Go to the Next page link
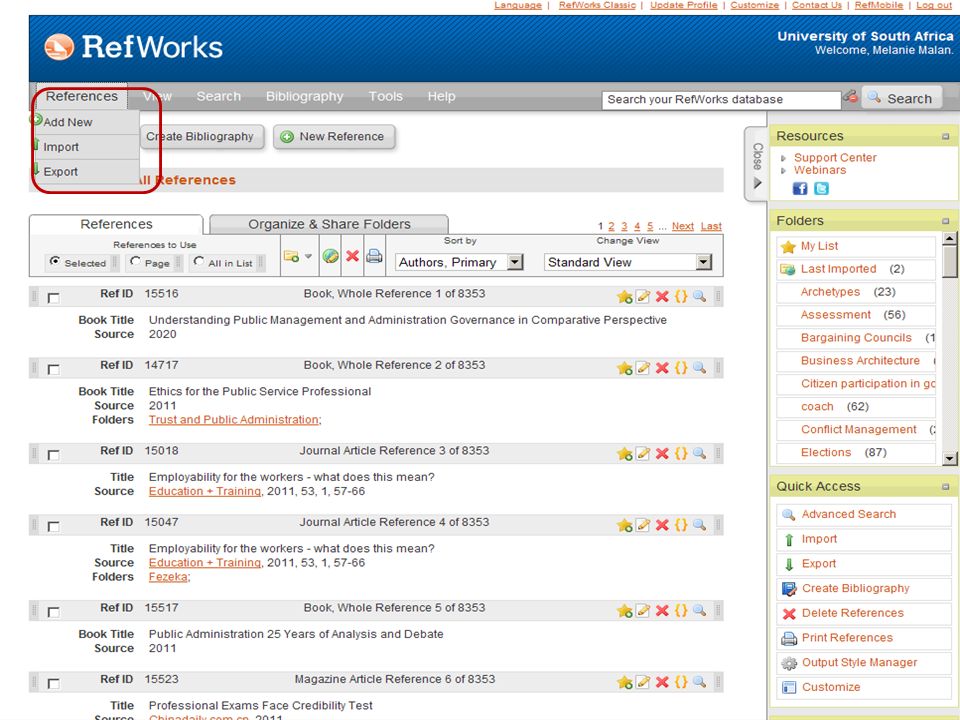Image resolution: width=960 pixels, height=720 pixels. [683, 226]
